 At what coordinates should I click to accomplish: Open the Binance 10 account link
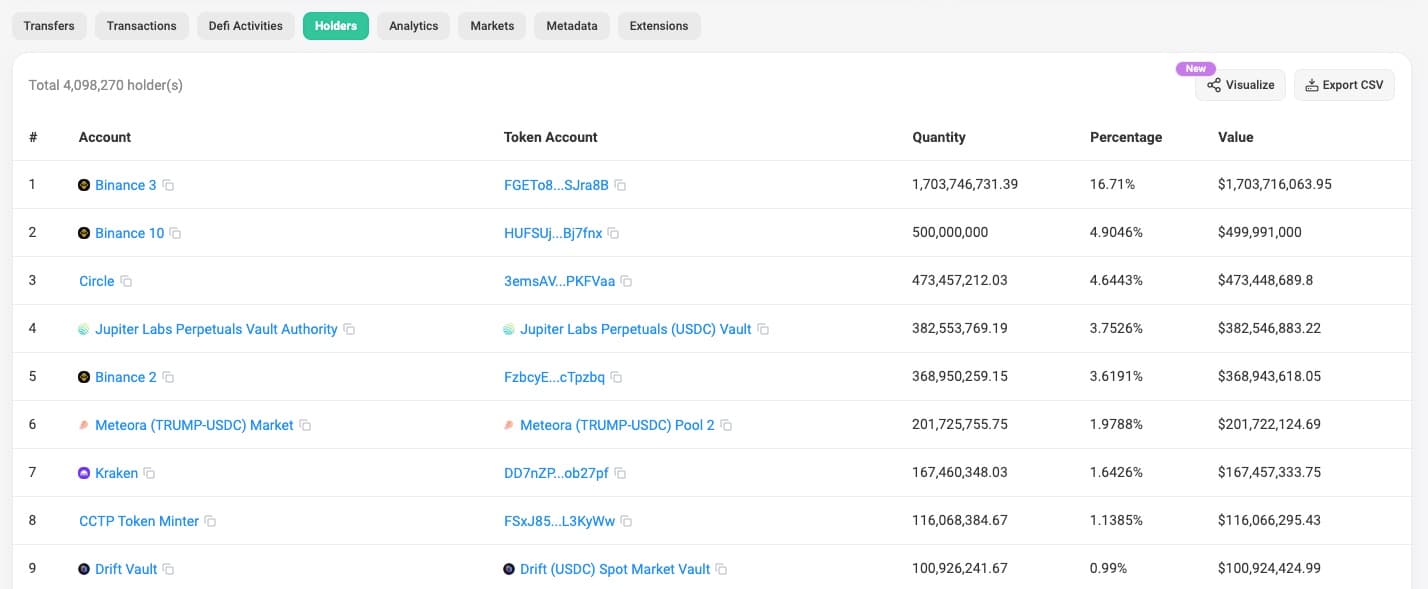[x=129, y=233]
